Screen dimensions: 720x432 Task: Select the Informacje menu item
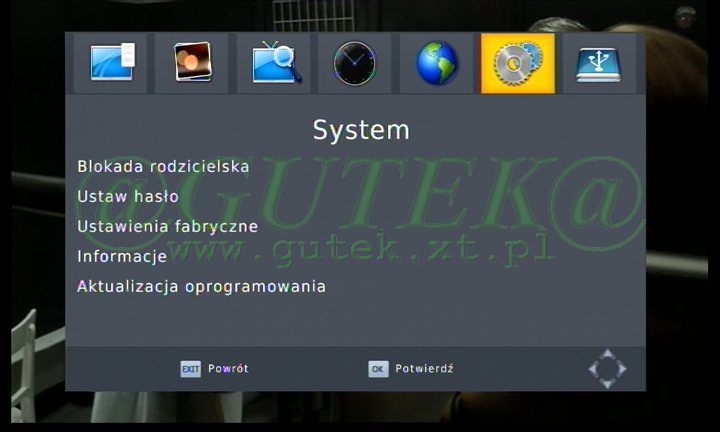(122, 256)
